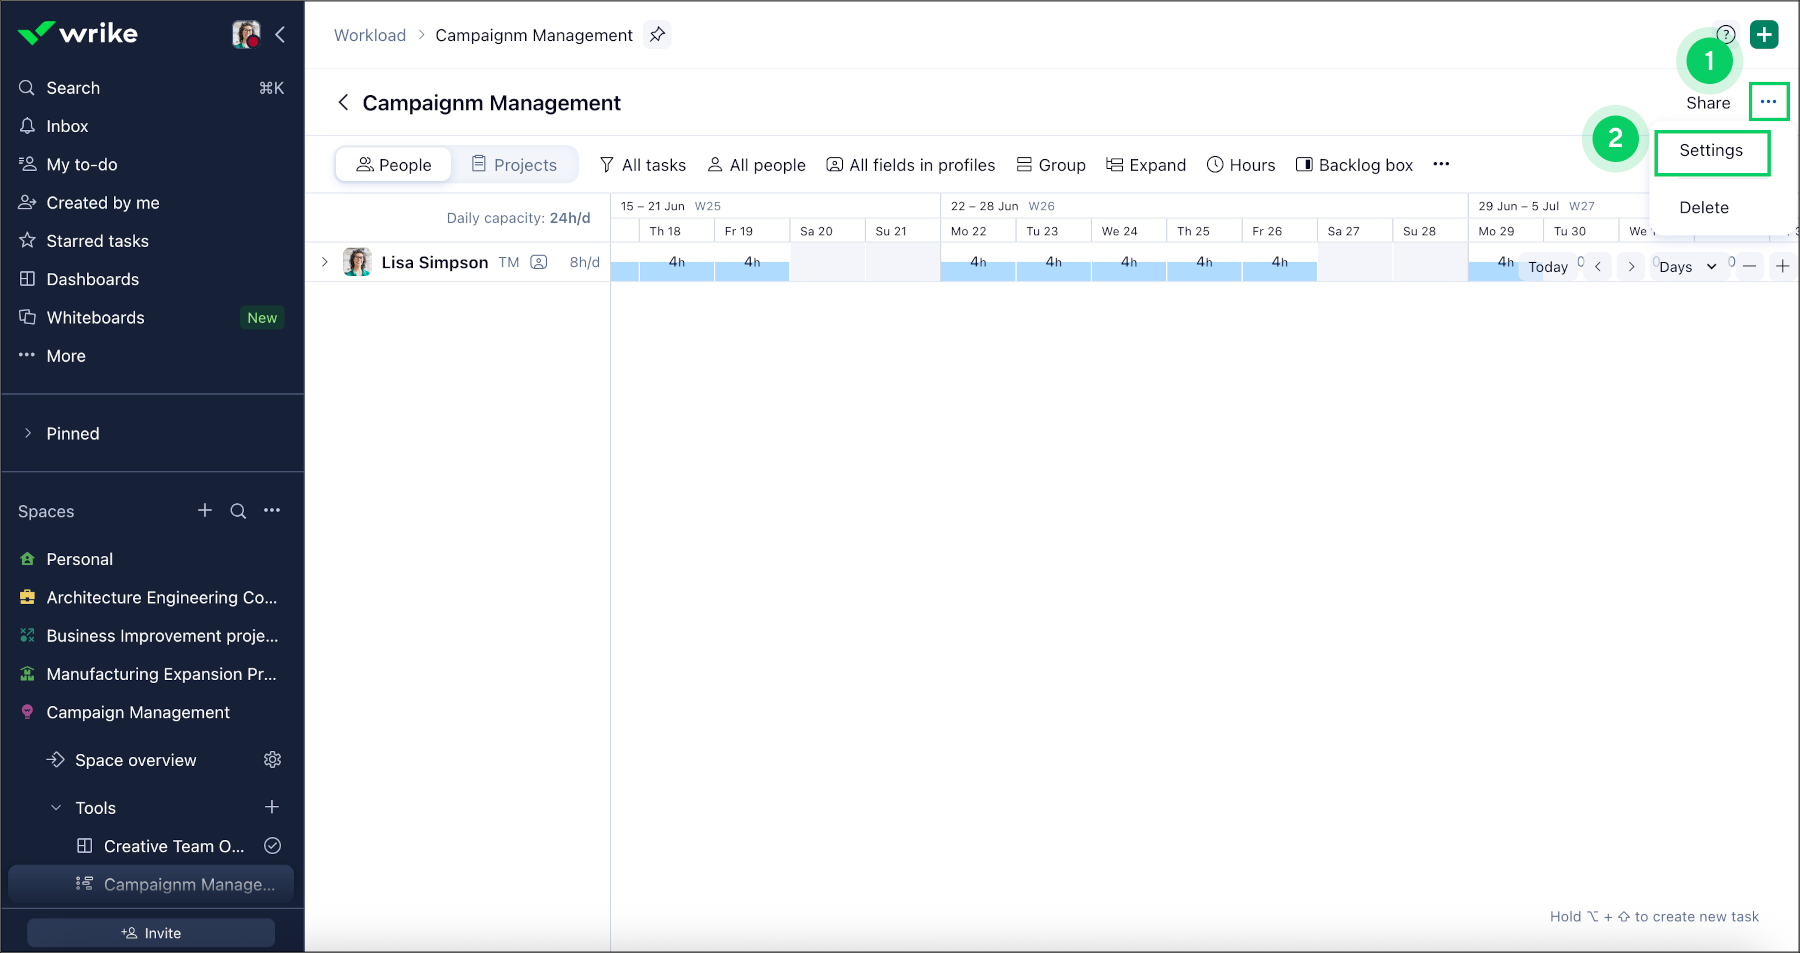Viewport: 1800px width, 953px height.
Task: Click the green create plus button
Action: point(1765,35)
